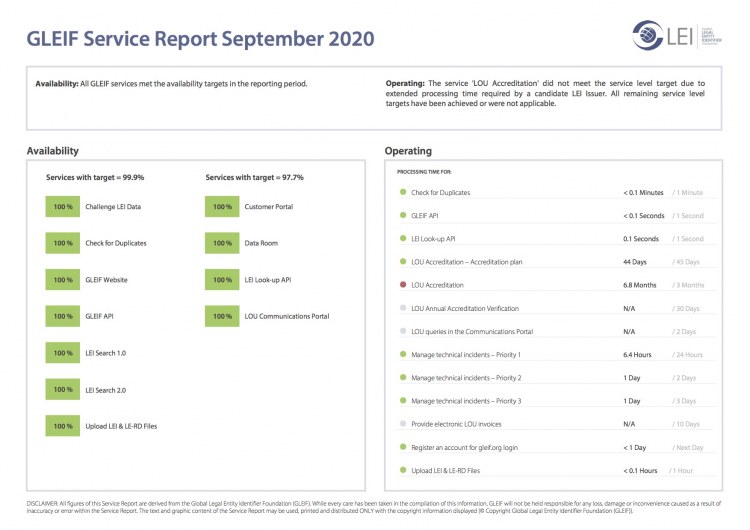Screen dimensions: 750x530
Task: Click the green dot for LEI Look-up API processing time
Action: point(402,239)
